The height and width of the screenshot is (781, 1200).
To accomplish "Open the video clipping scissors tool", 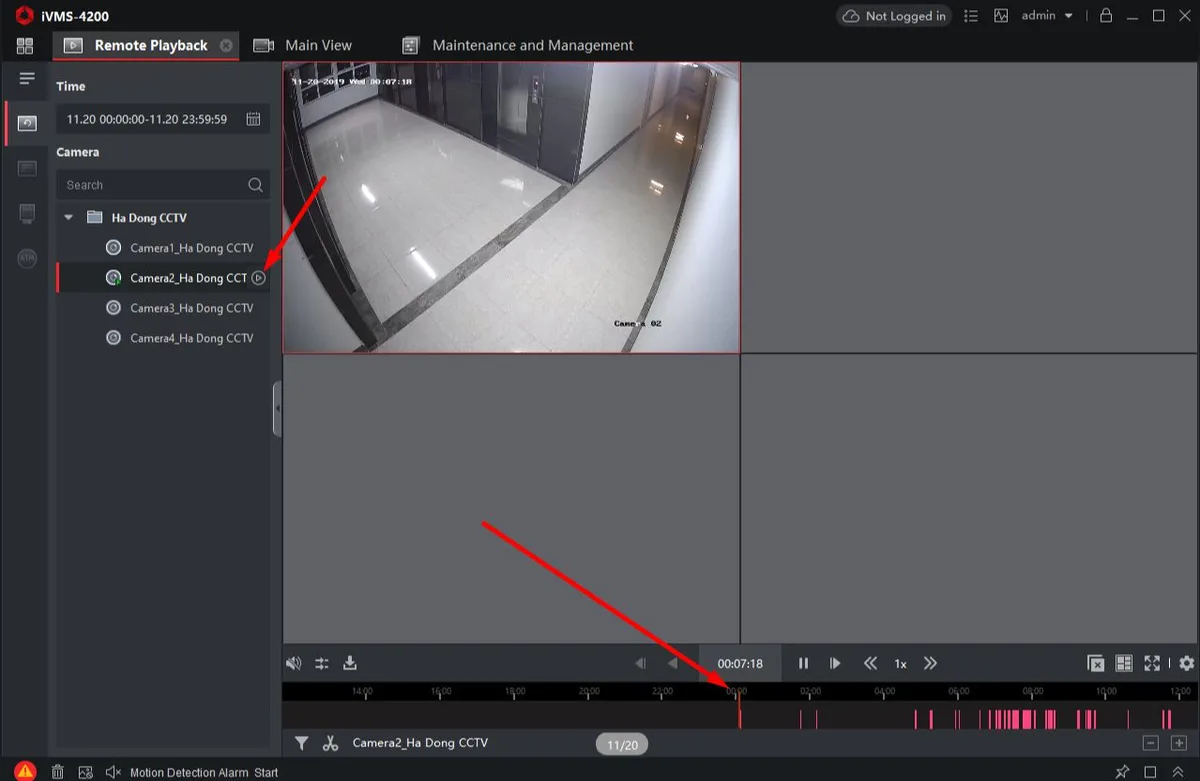I will (331, 743).
